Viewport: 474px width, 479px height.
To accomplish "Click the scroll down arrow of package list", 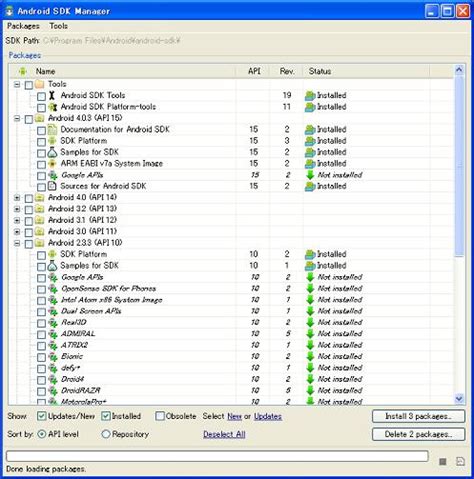I will pos(459,398).
